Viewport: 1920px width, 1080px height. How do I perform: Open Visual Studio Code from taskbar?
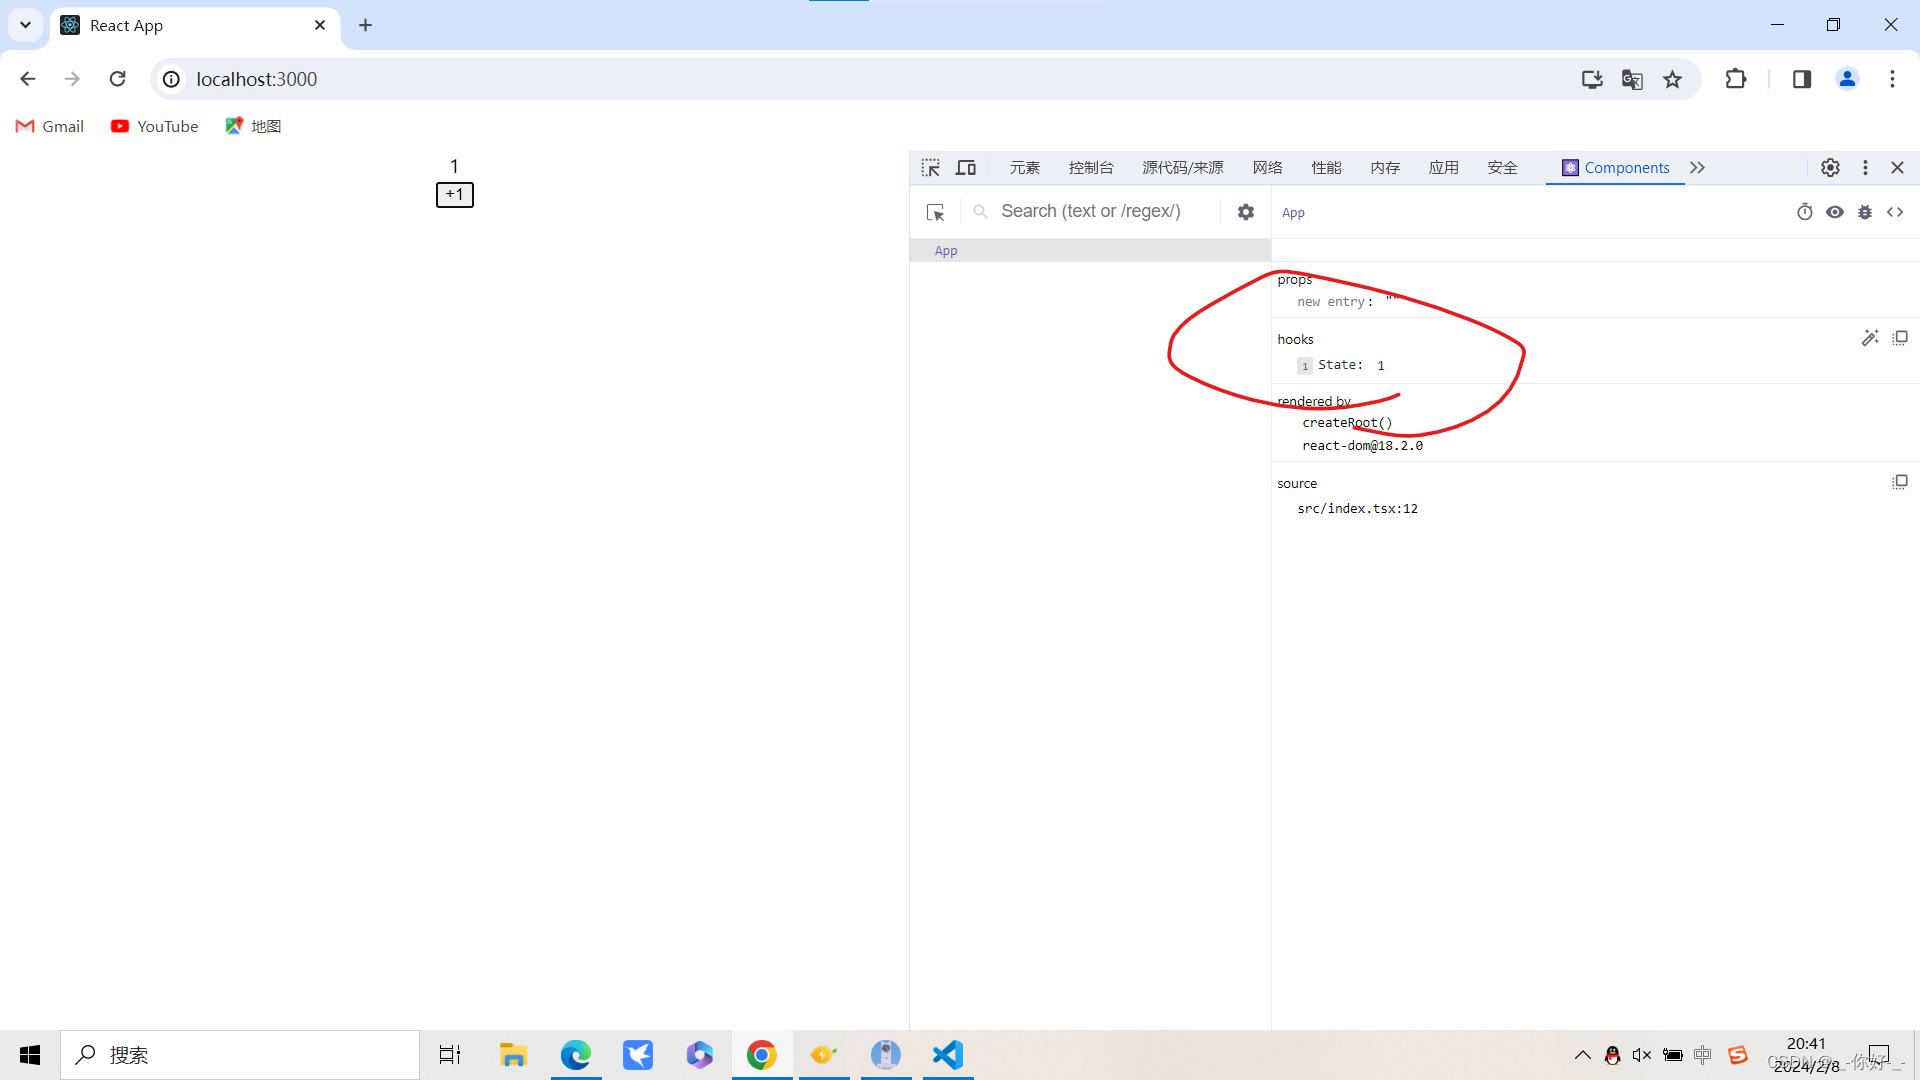[x=947, y=1055]
